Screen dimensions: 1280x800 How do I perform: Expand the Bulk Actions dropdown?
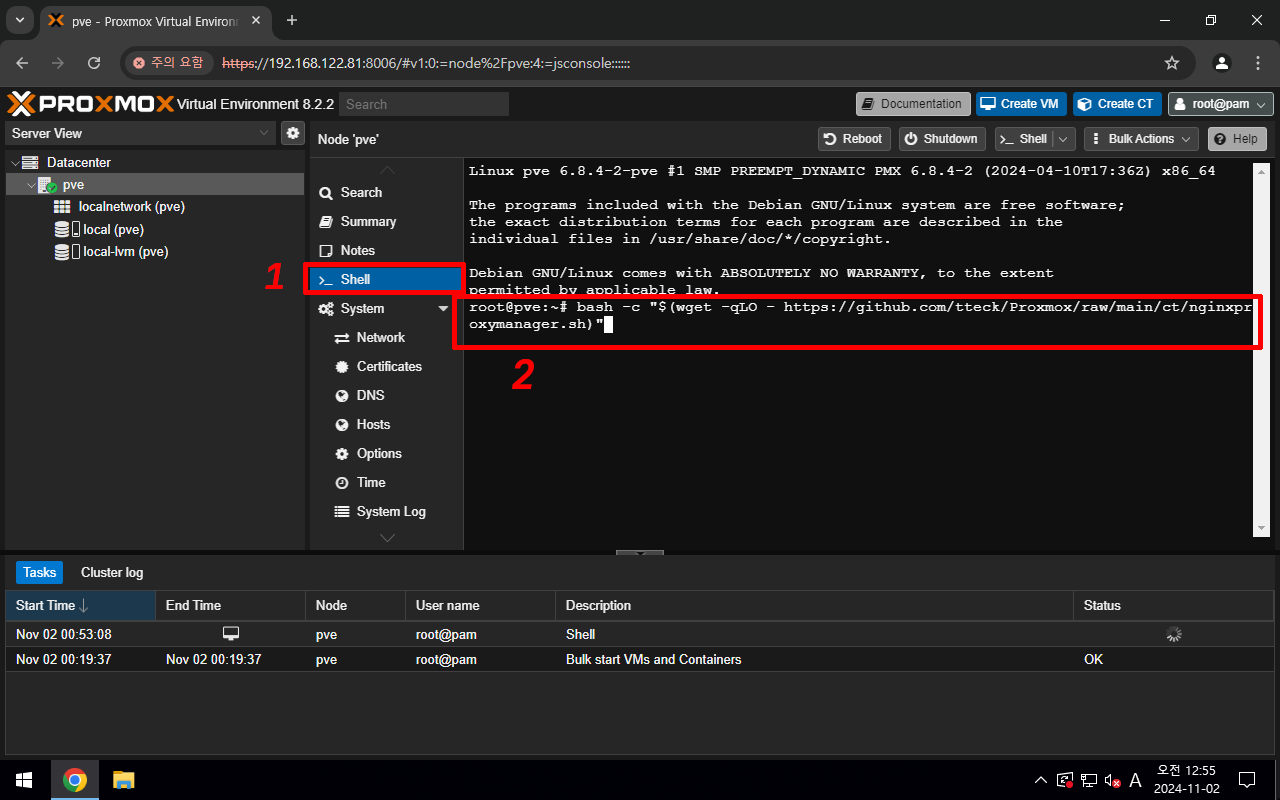click(1140, 139)
